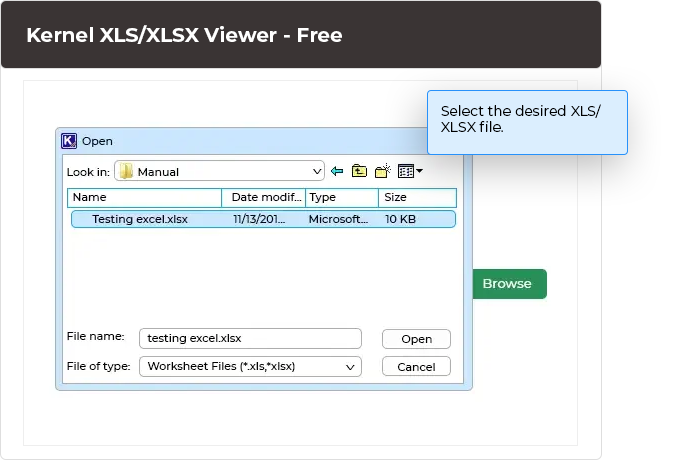This screenshot has height=460, width=700.
Task: Select the Testing excel.xlsx file row
Action: 263,219
